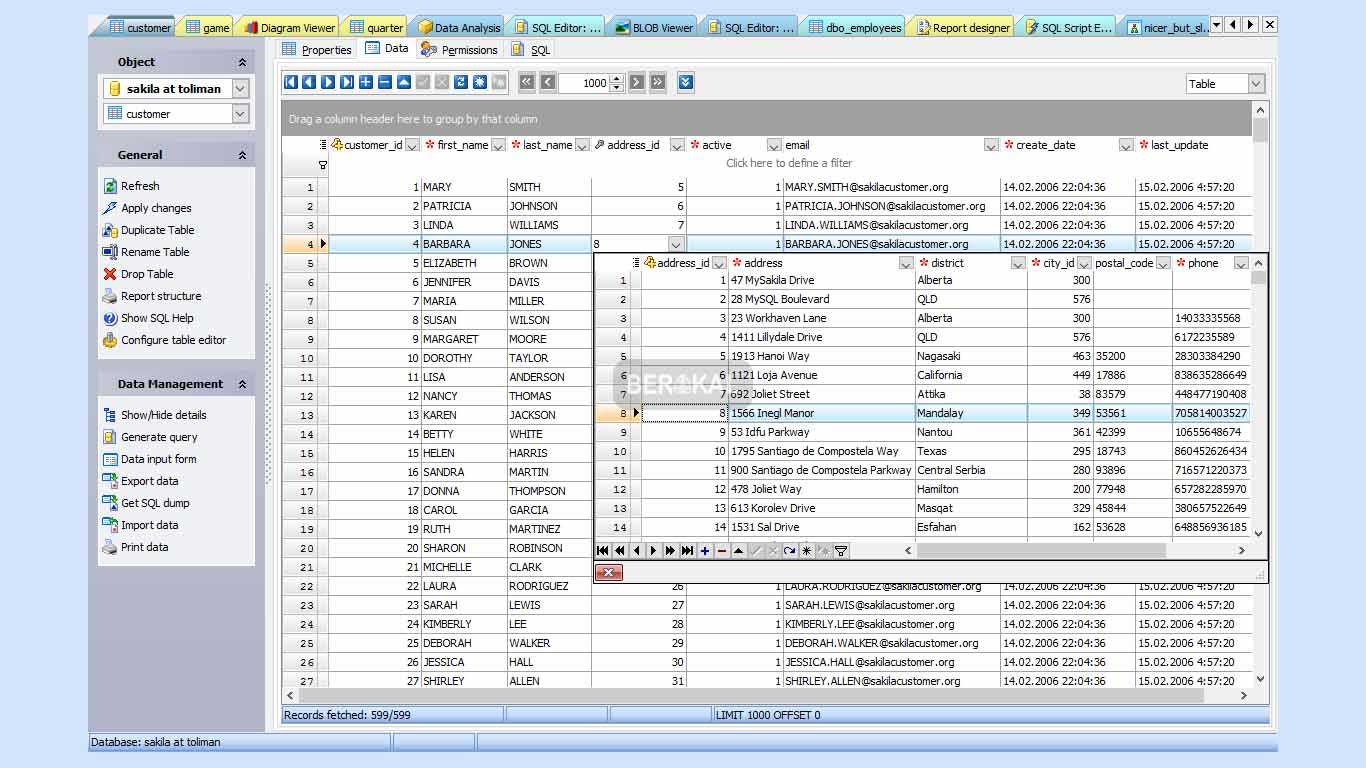Click the blue plus insert record icon

(366, 83)
